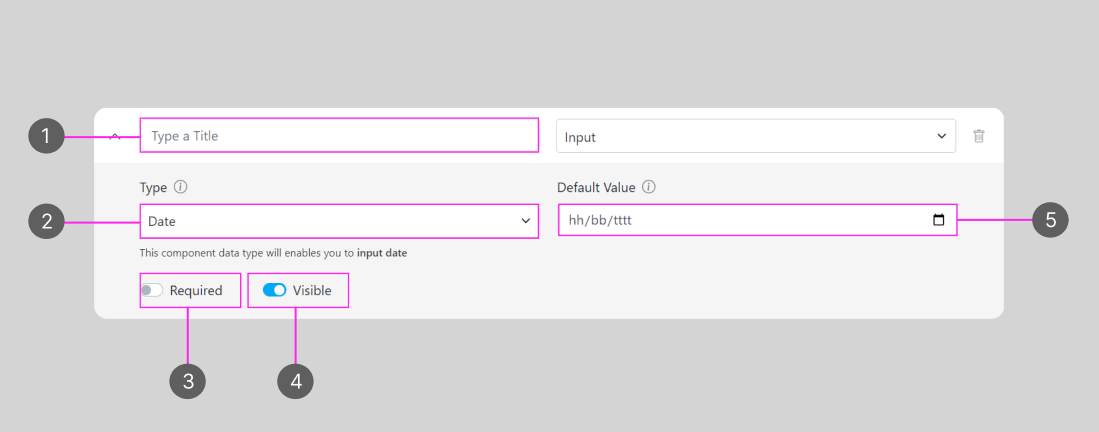Enable the Required toggle switch

(x=152, y=291)
